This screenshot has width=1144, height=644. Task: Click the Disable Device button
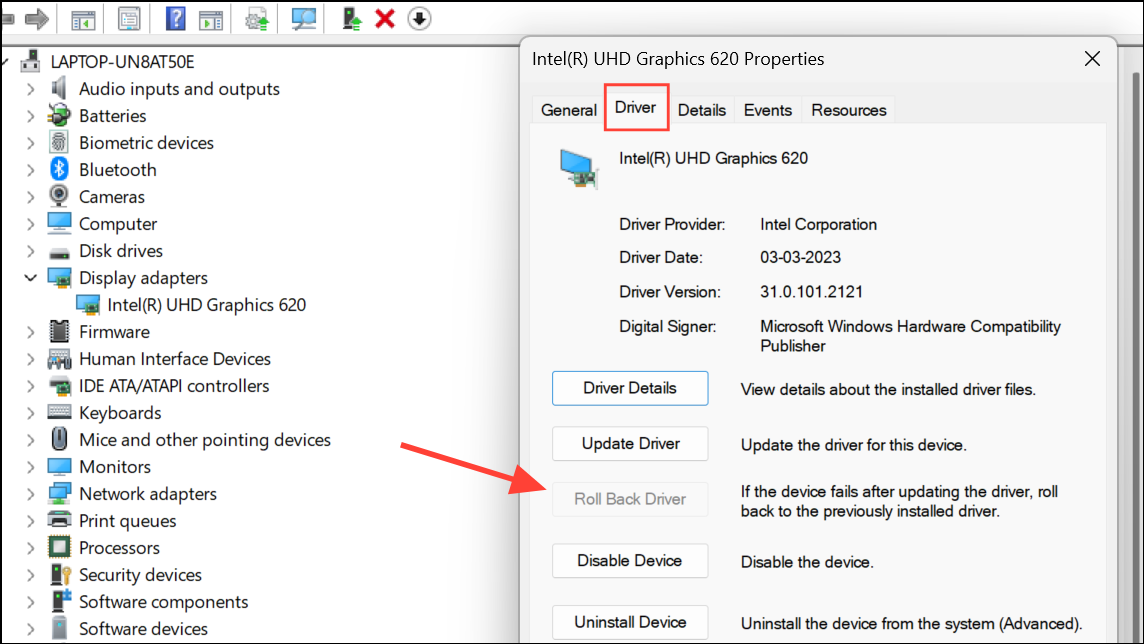coord(630,561)
